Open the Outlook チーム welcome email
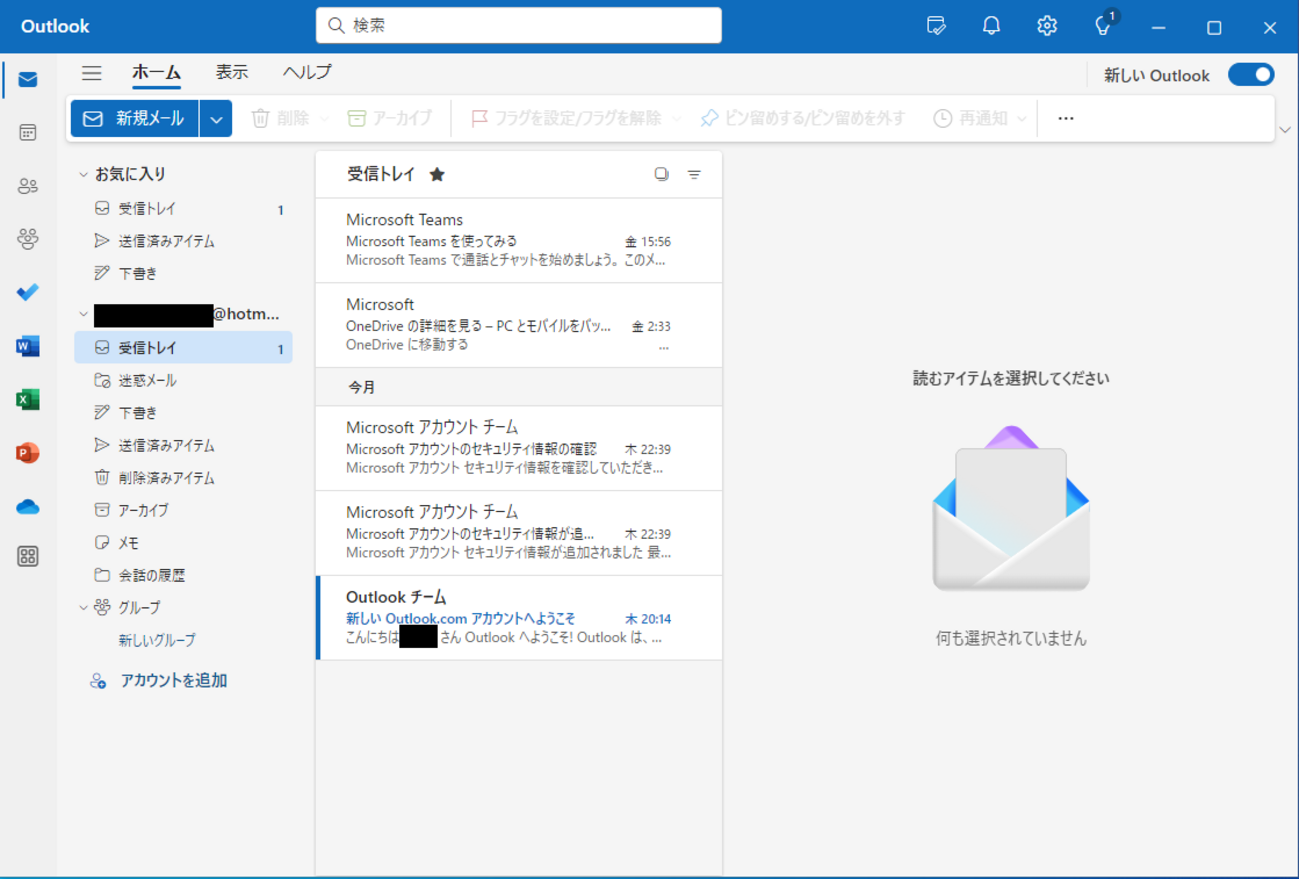 (x=519, y=617)
